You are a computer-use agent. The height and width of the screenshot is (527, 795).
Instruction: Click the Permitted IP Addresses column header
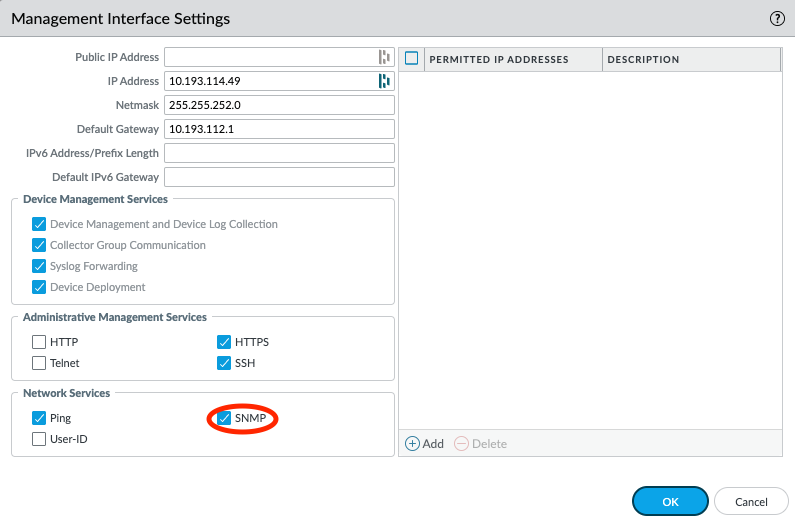(498, 60)
